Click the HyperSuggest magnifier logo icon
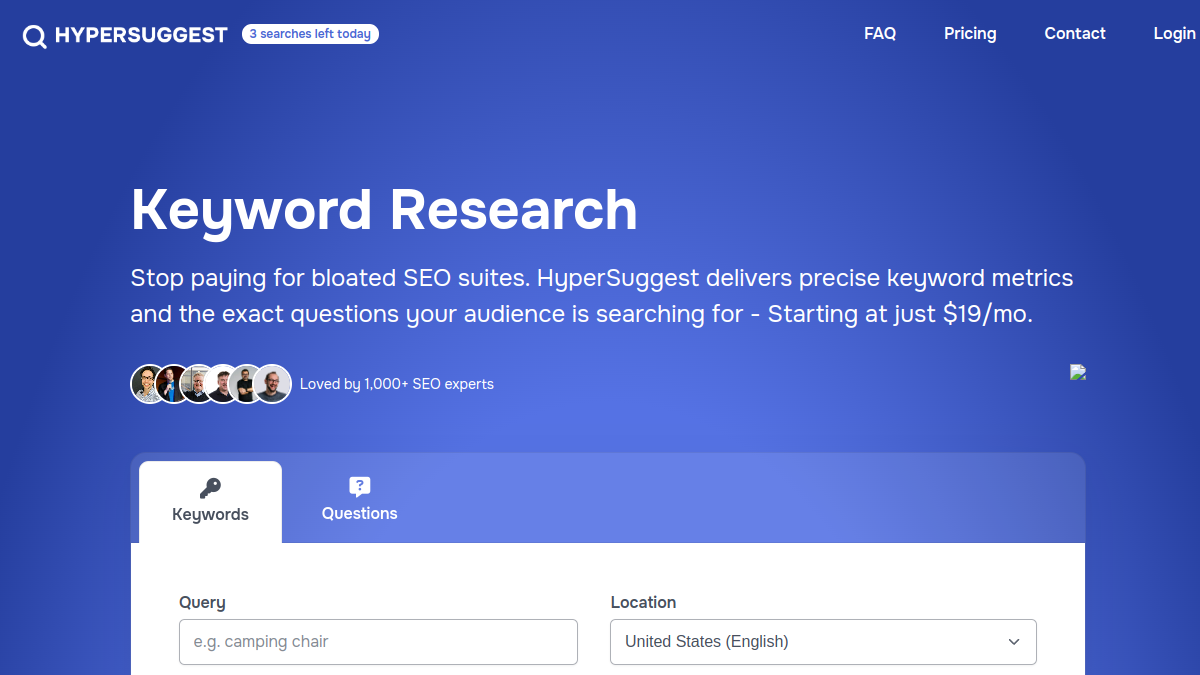1200x675 pixels. 35,36
